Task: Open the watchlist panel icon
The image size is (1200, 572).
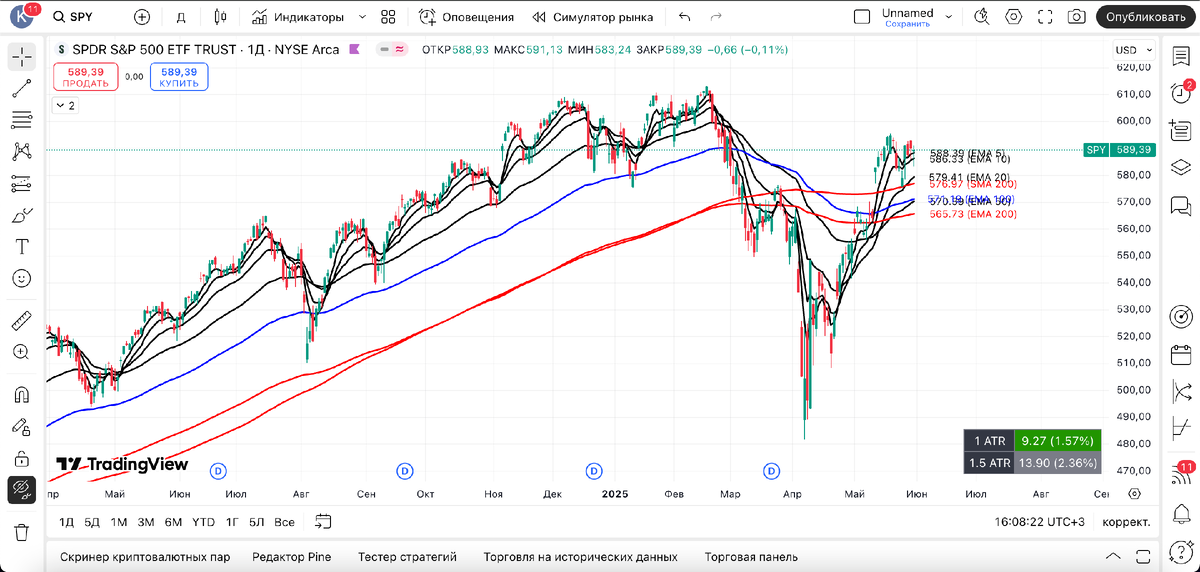Action: tap(1181, 56)
